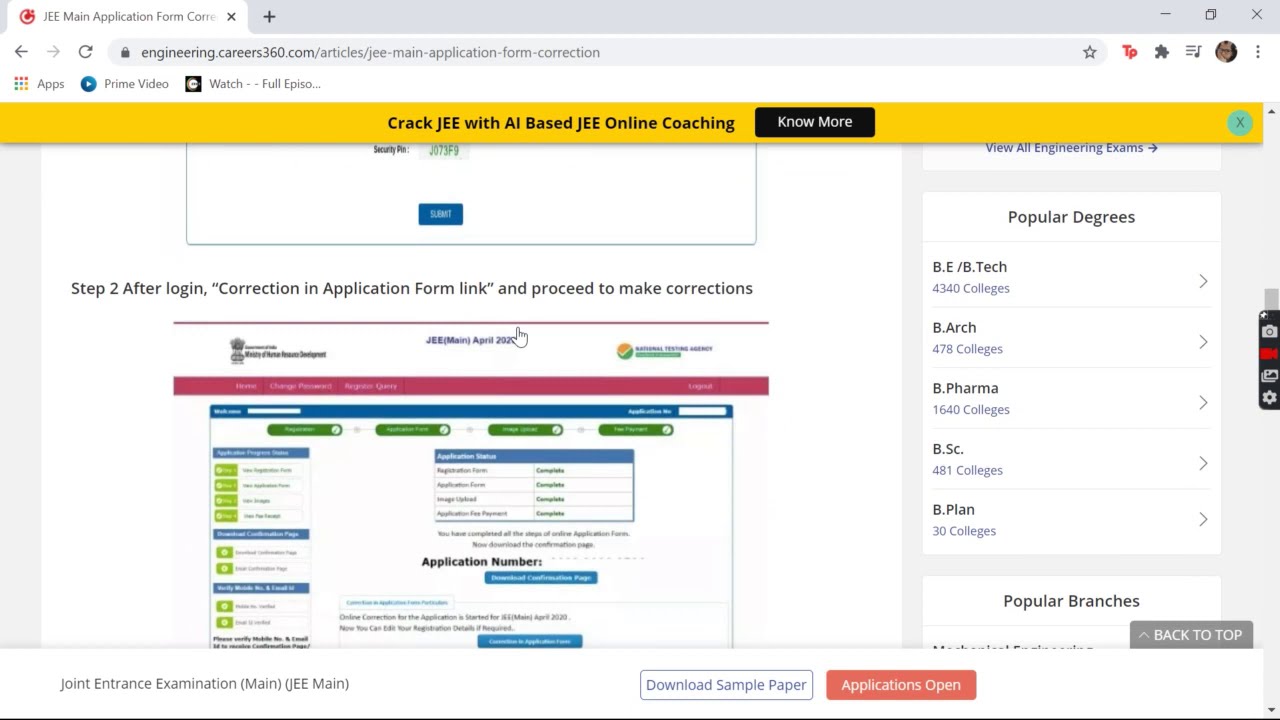Open the 478 Colleges link

point(967,349)
